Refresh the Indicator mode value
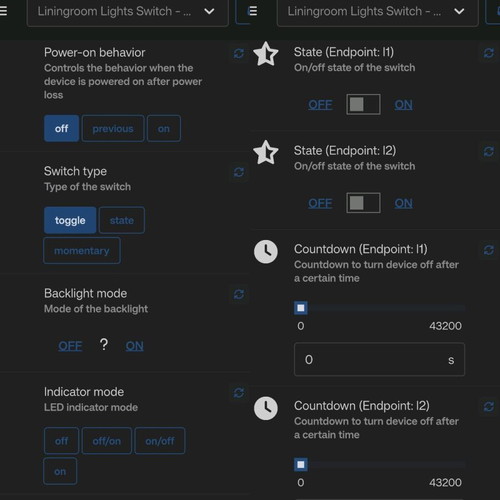 pos(239,393)
